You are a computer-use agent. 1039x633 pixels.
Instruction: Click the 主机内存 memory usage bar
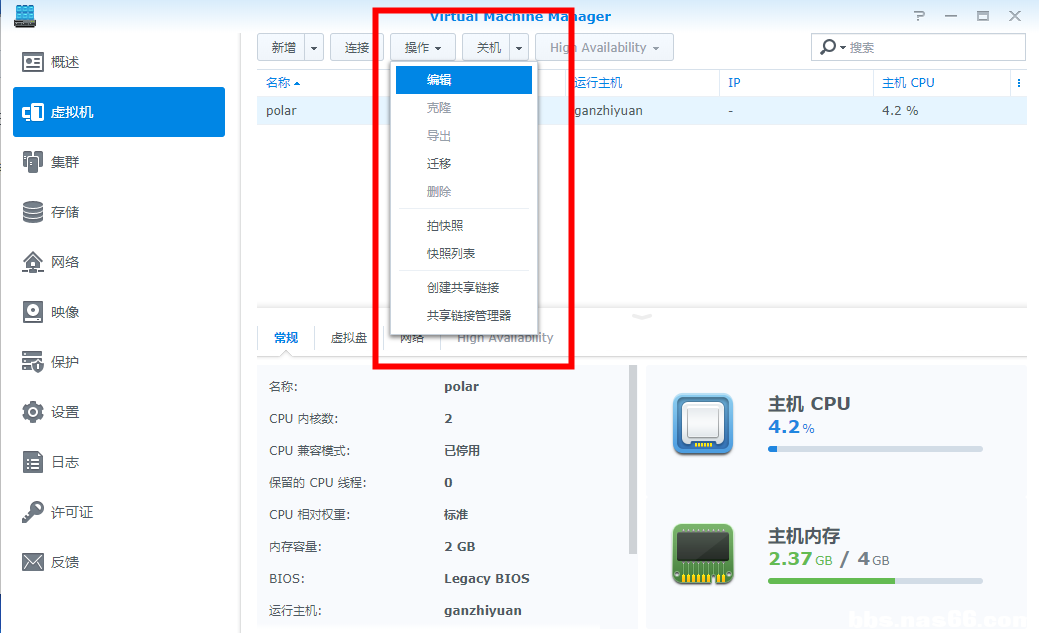pyautogui.click(x=875, y=581)
